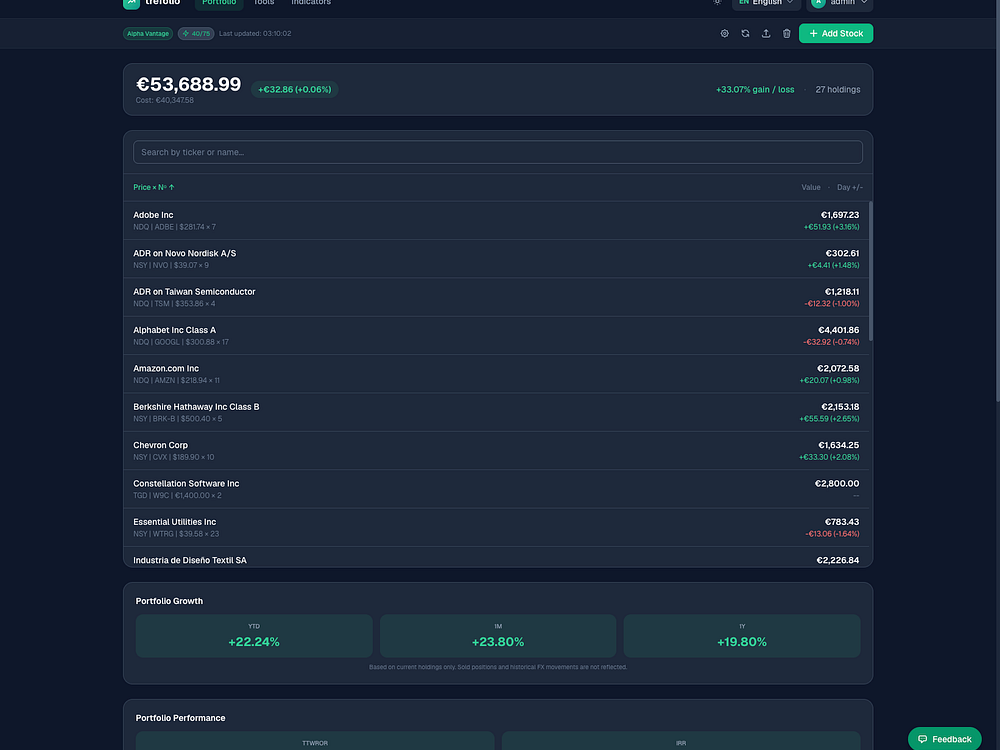
Task: Click the Add Stock button
Action: click(835, 33)
